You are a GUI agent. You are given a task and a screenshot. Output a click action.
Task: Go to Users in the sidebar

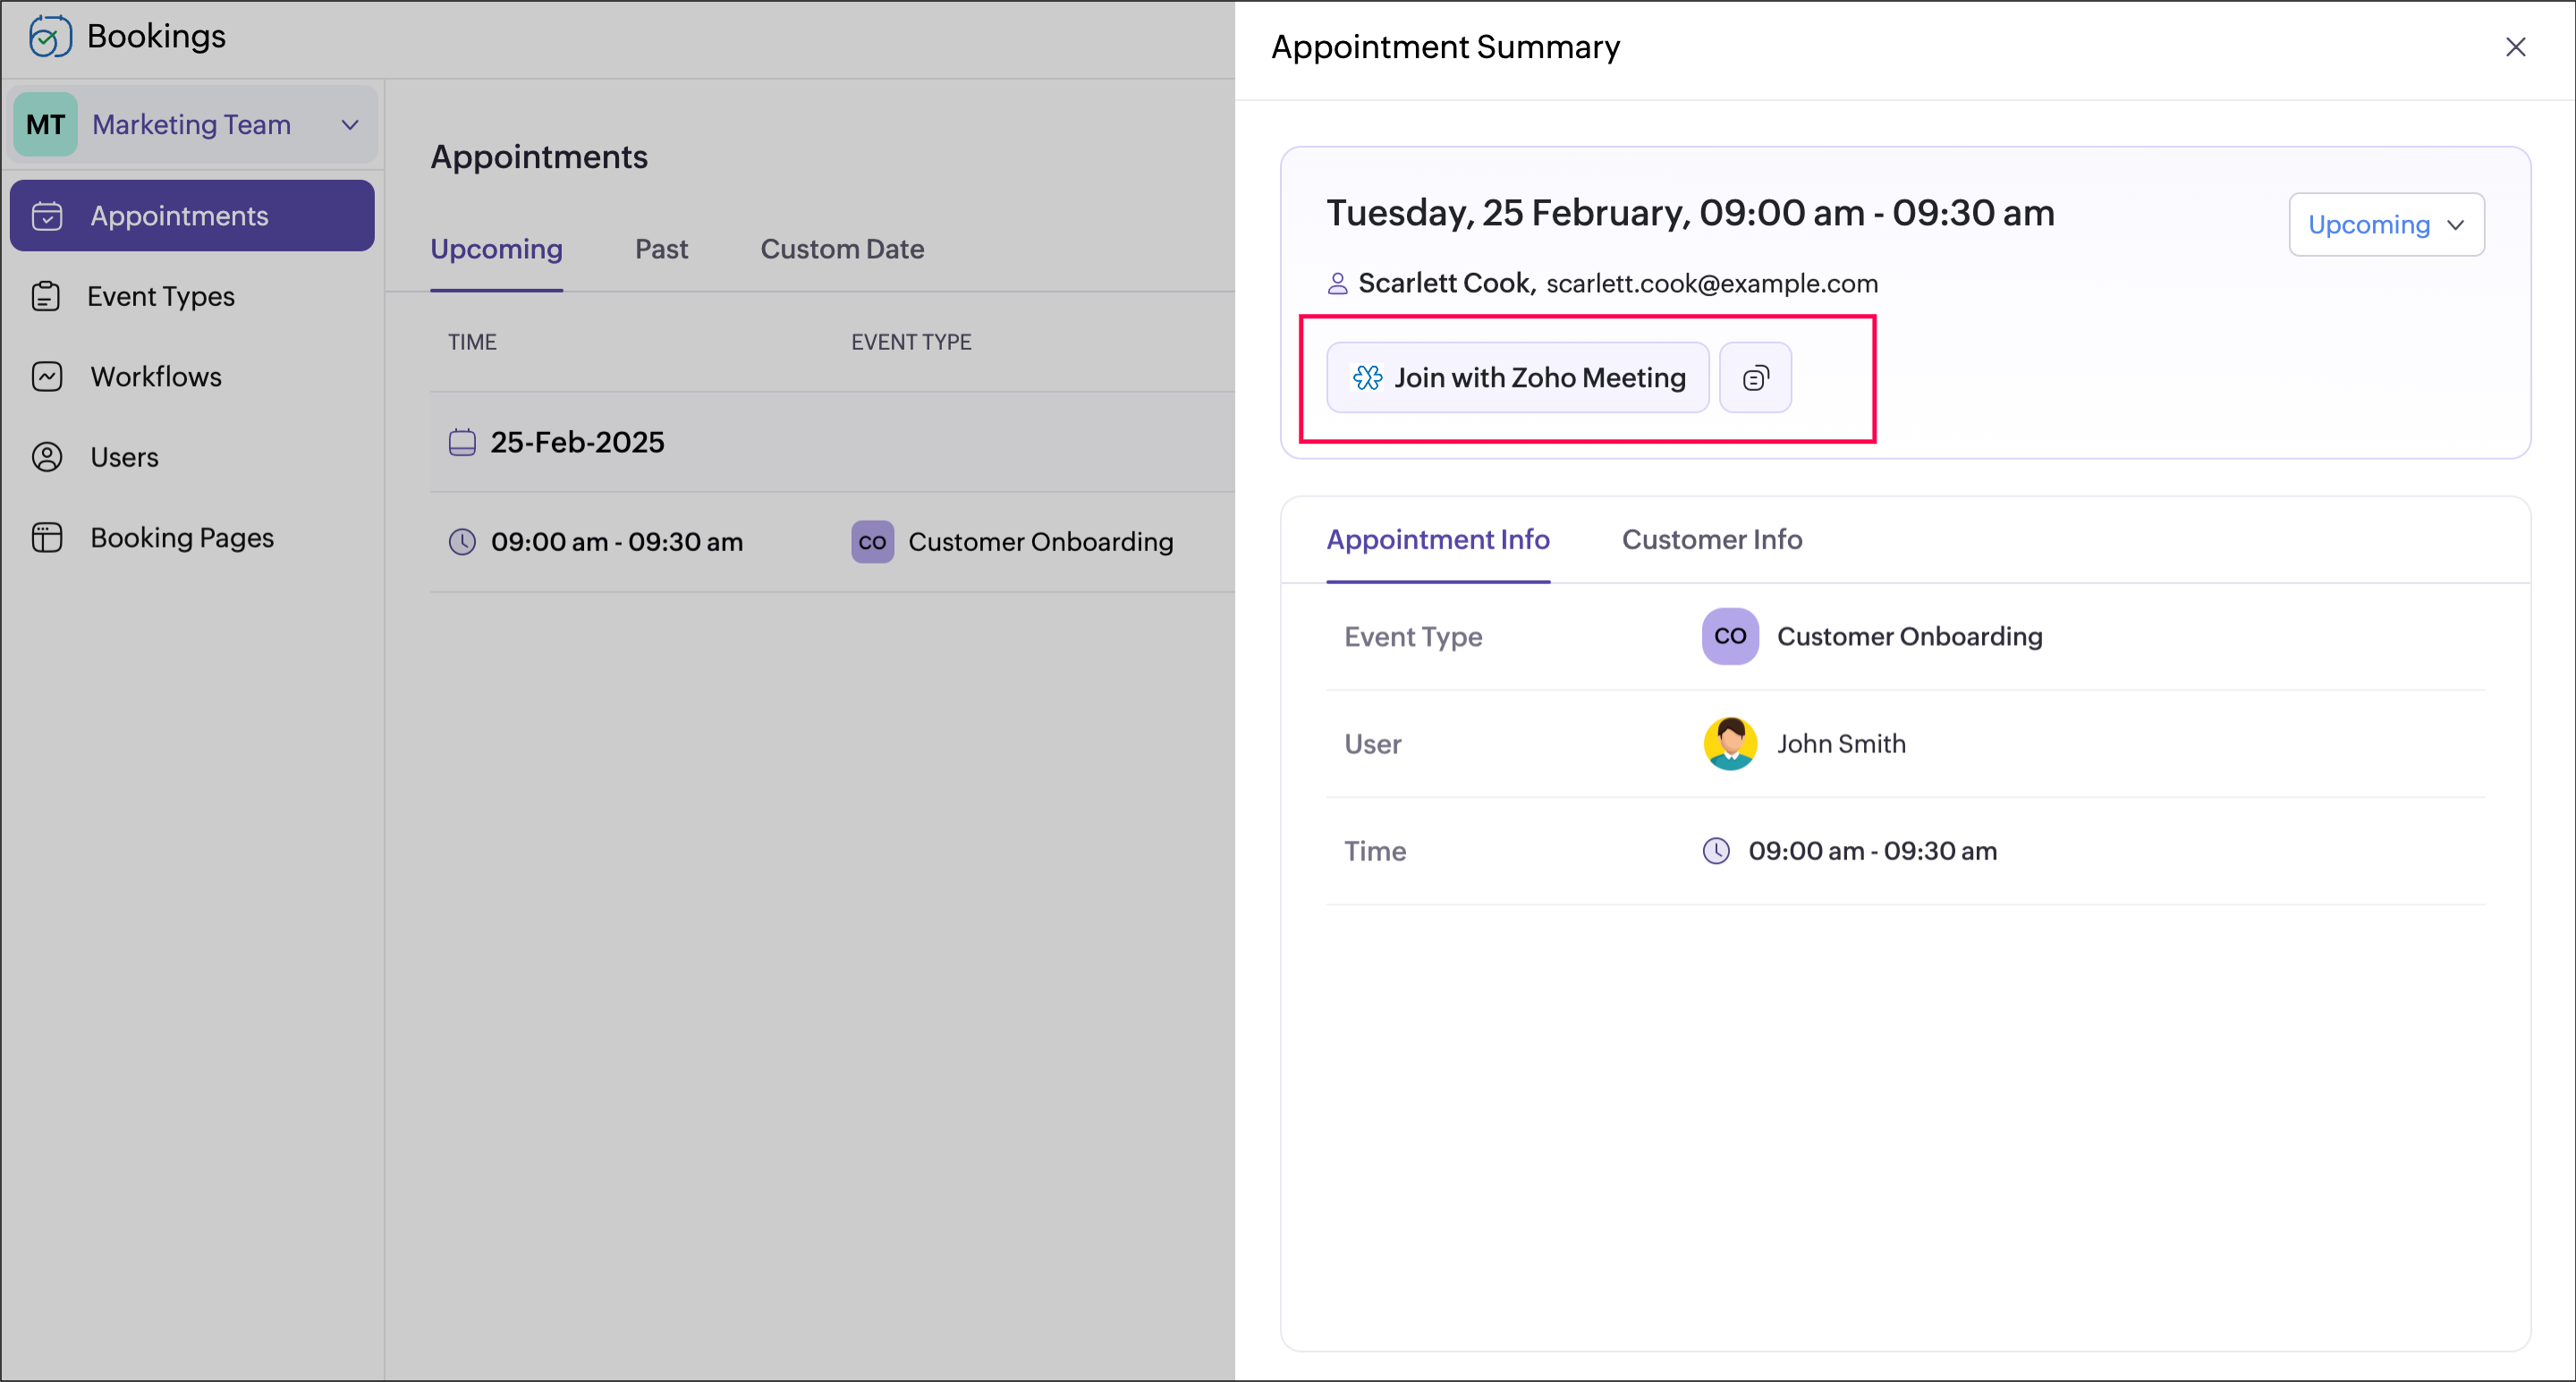(124, 457)
